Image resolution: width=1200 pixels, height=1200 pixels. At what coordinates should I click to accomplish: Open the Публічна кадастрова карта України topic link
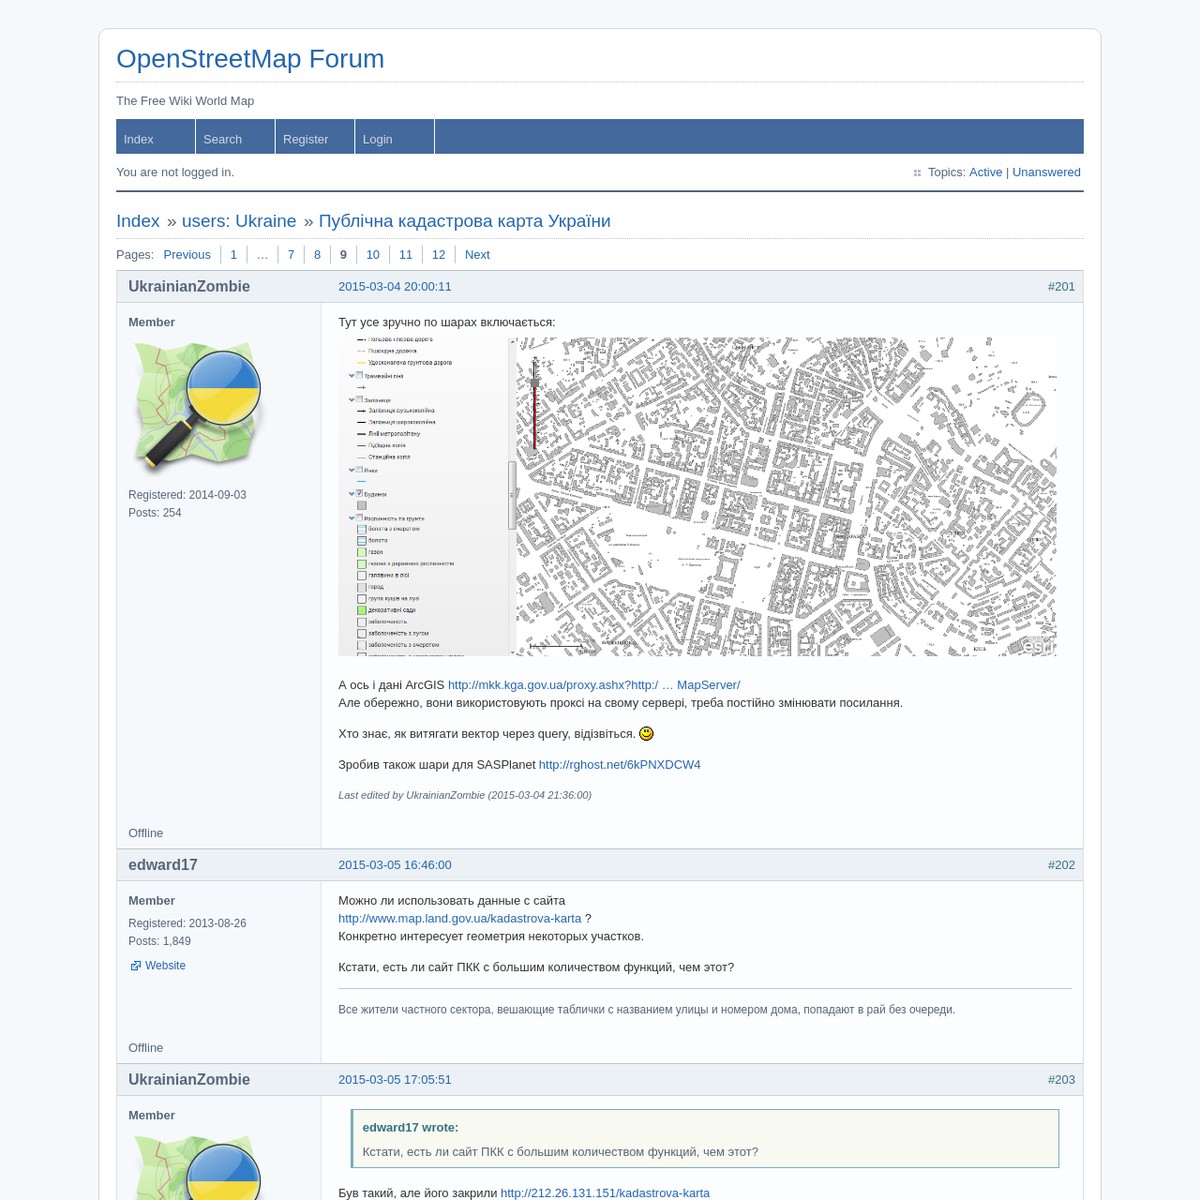[x=464, y=221]
